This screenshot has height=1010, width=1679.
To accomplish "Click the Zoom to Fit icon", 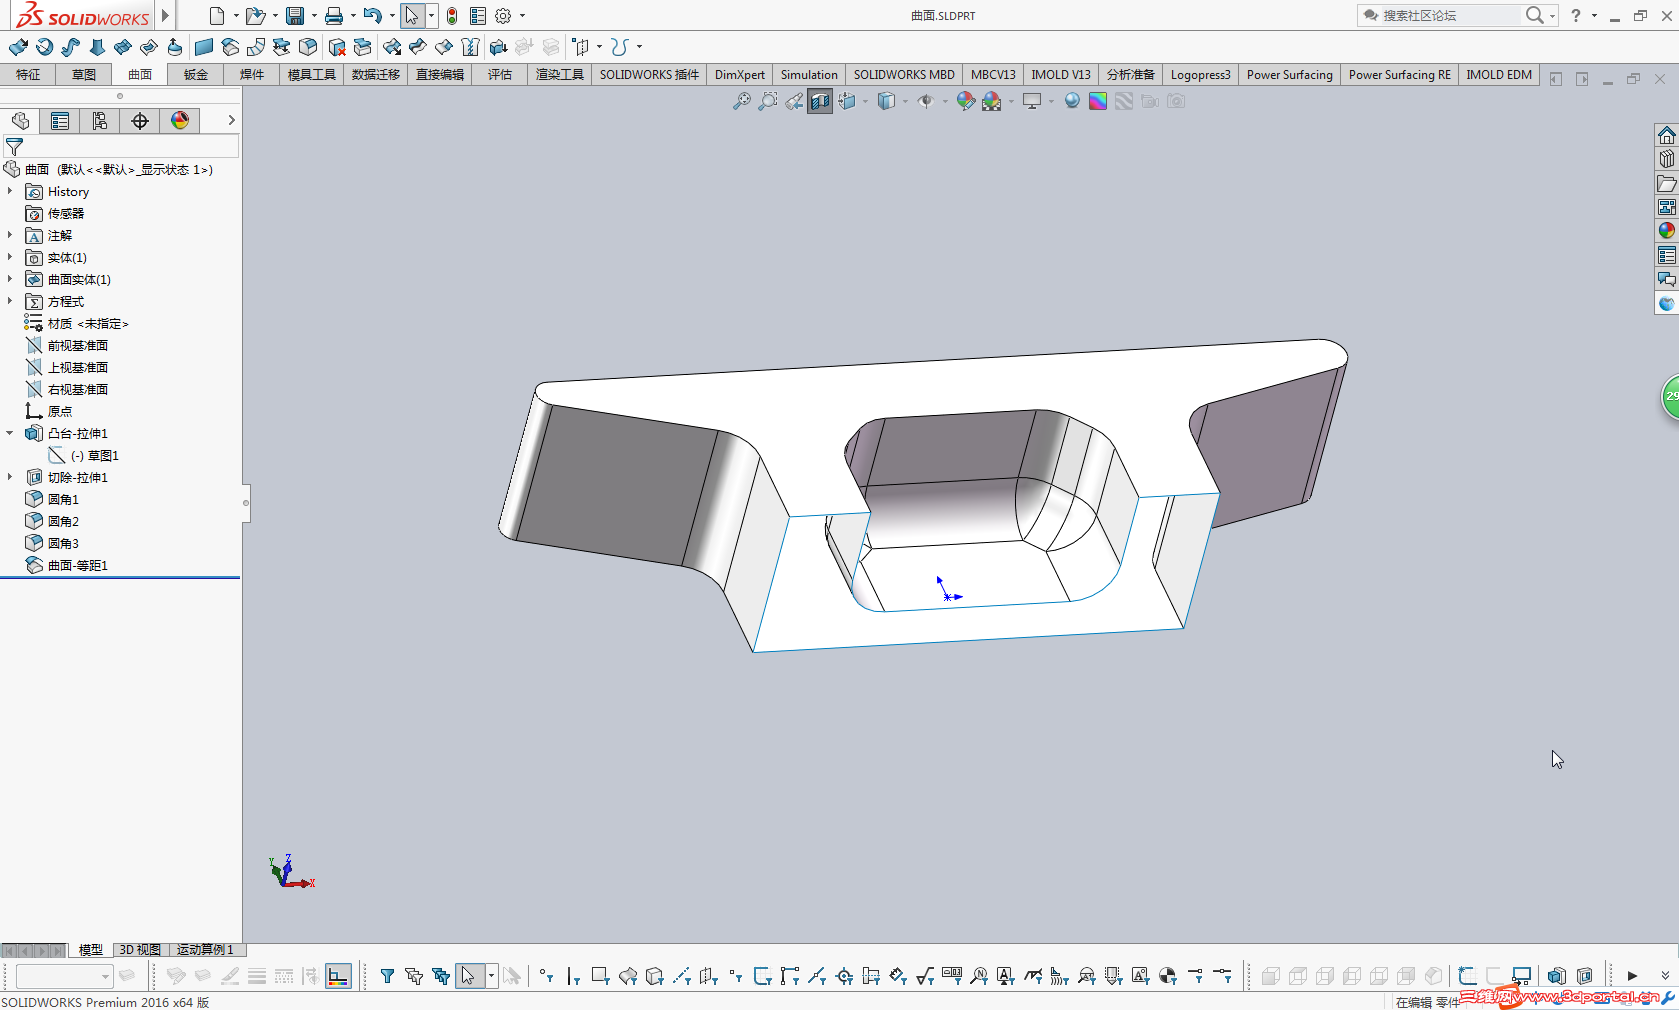I will point(741,101).
